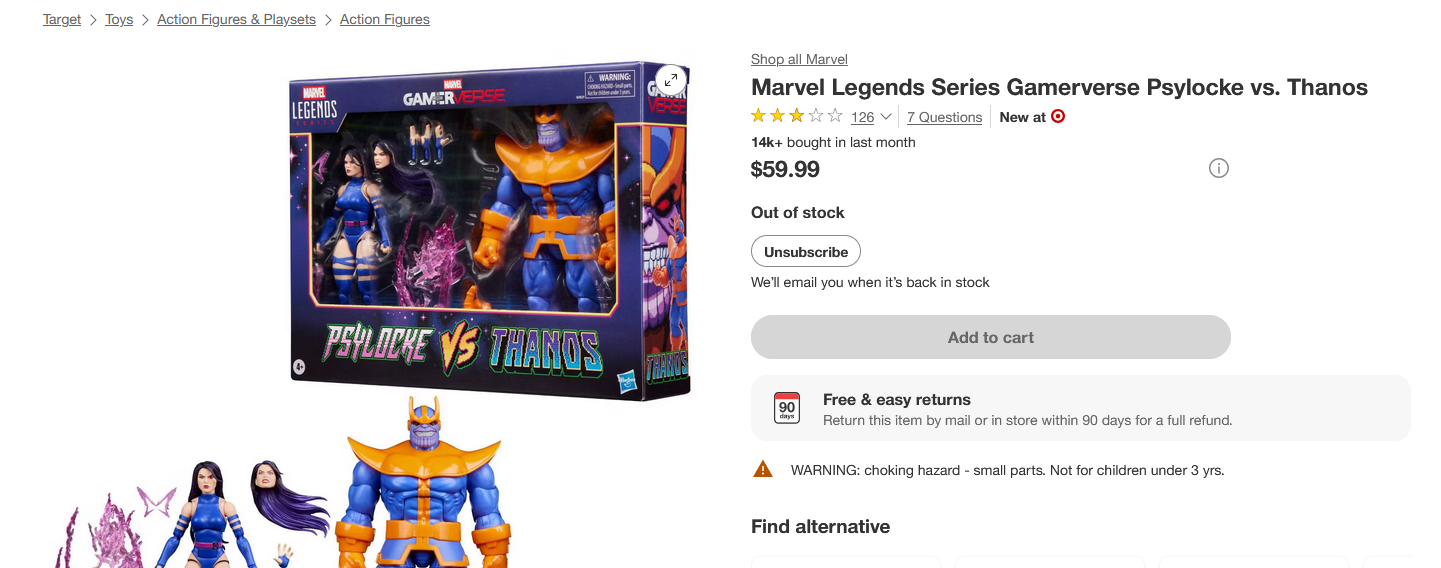Navigate to the Toys breadcrumb
The height and width of the screenshot is (568, 1441).
[x=119, y=19]
